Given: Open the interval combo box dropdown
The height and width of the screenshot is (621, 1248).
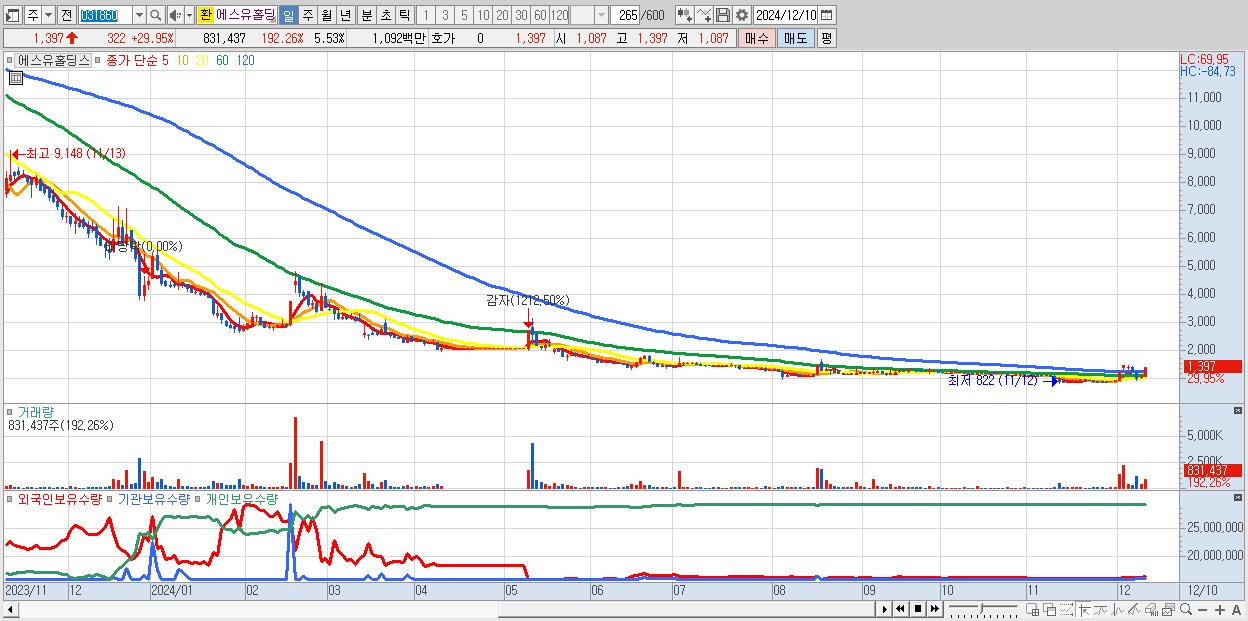Looking at the screenshot, I should pos(601,15).
